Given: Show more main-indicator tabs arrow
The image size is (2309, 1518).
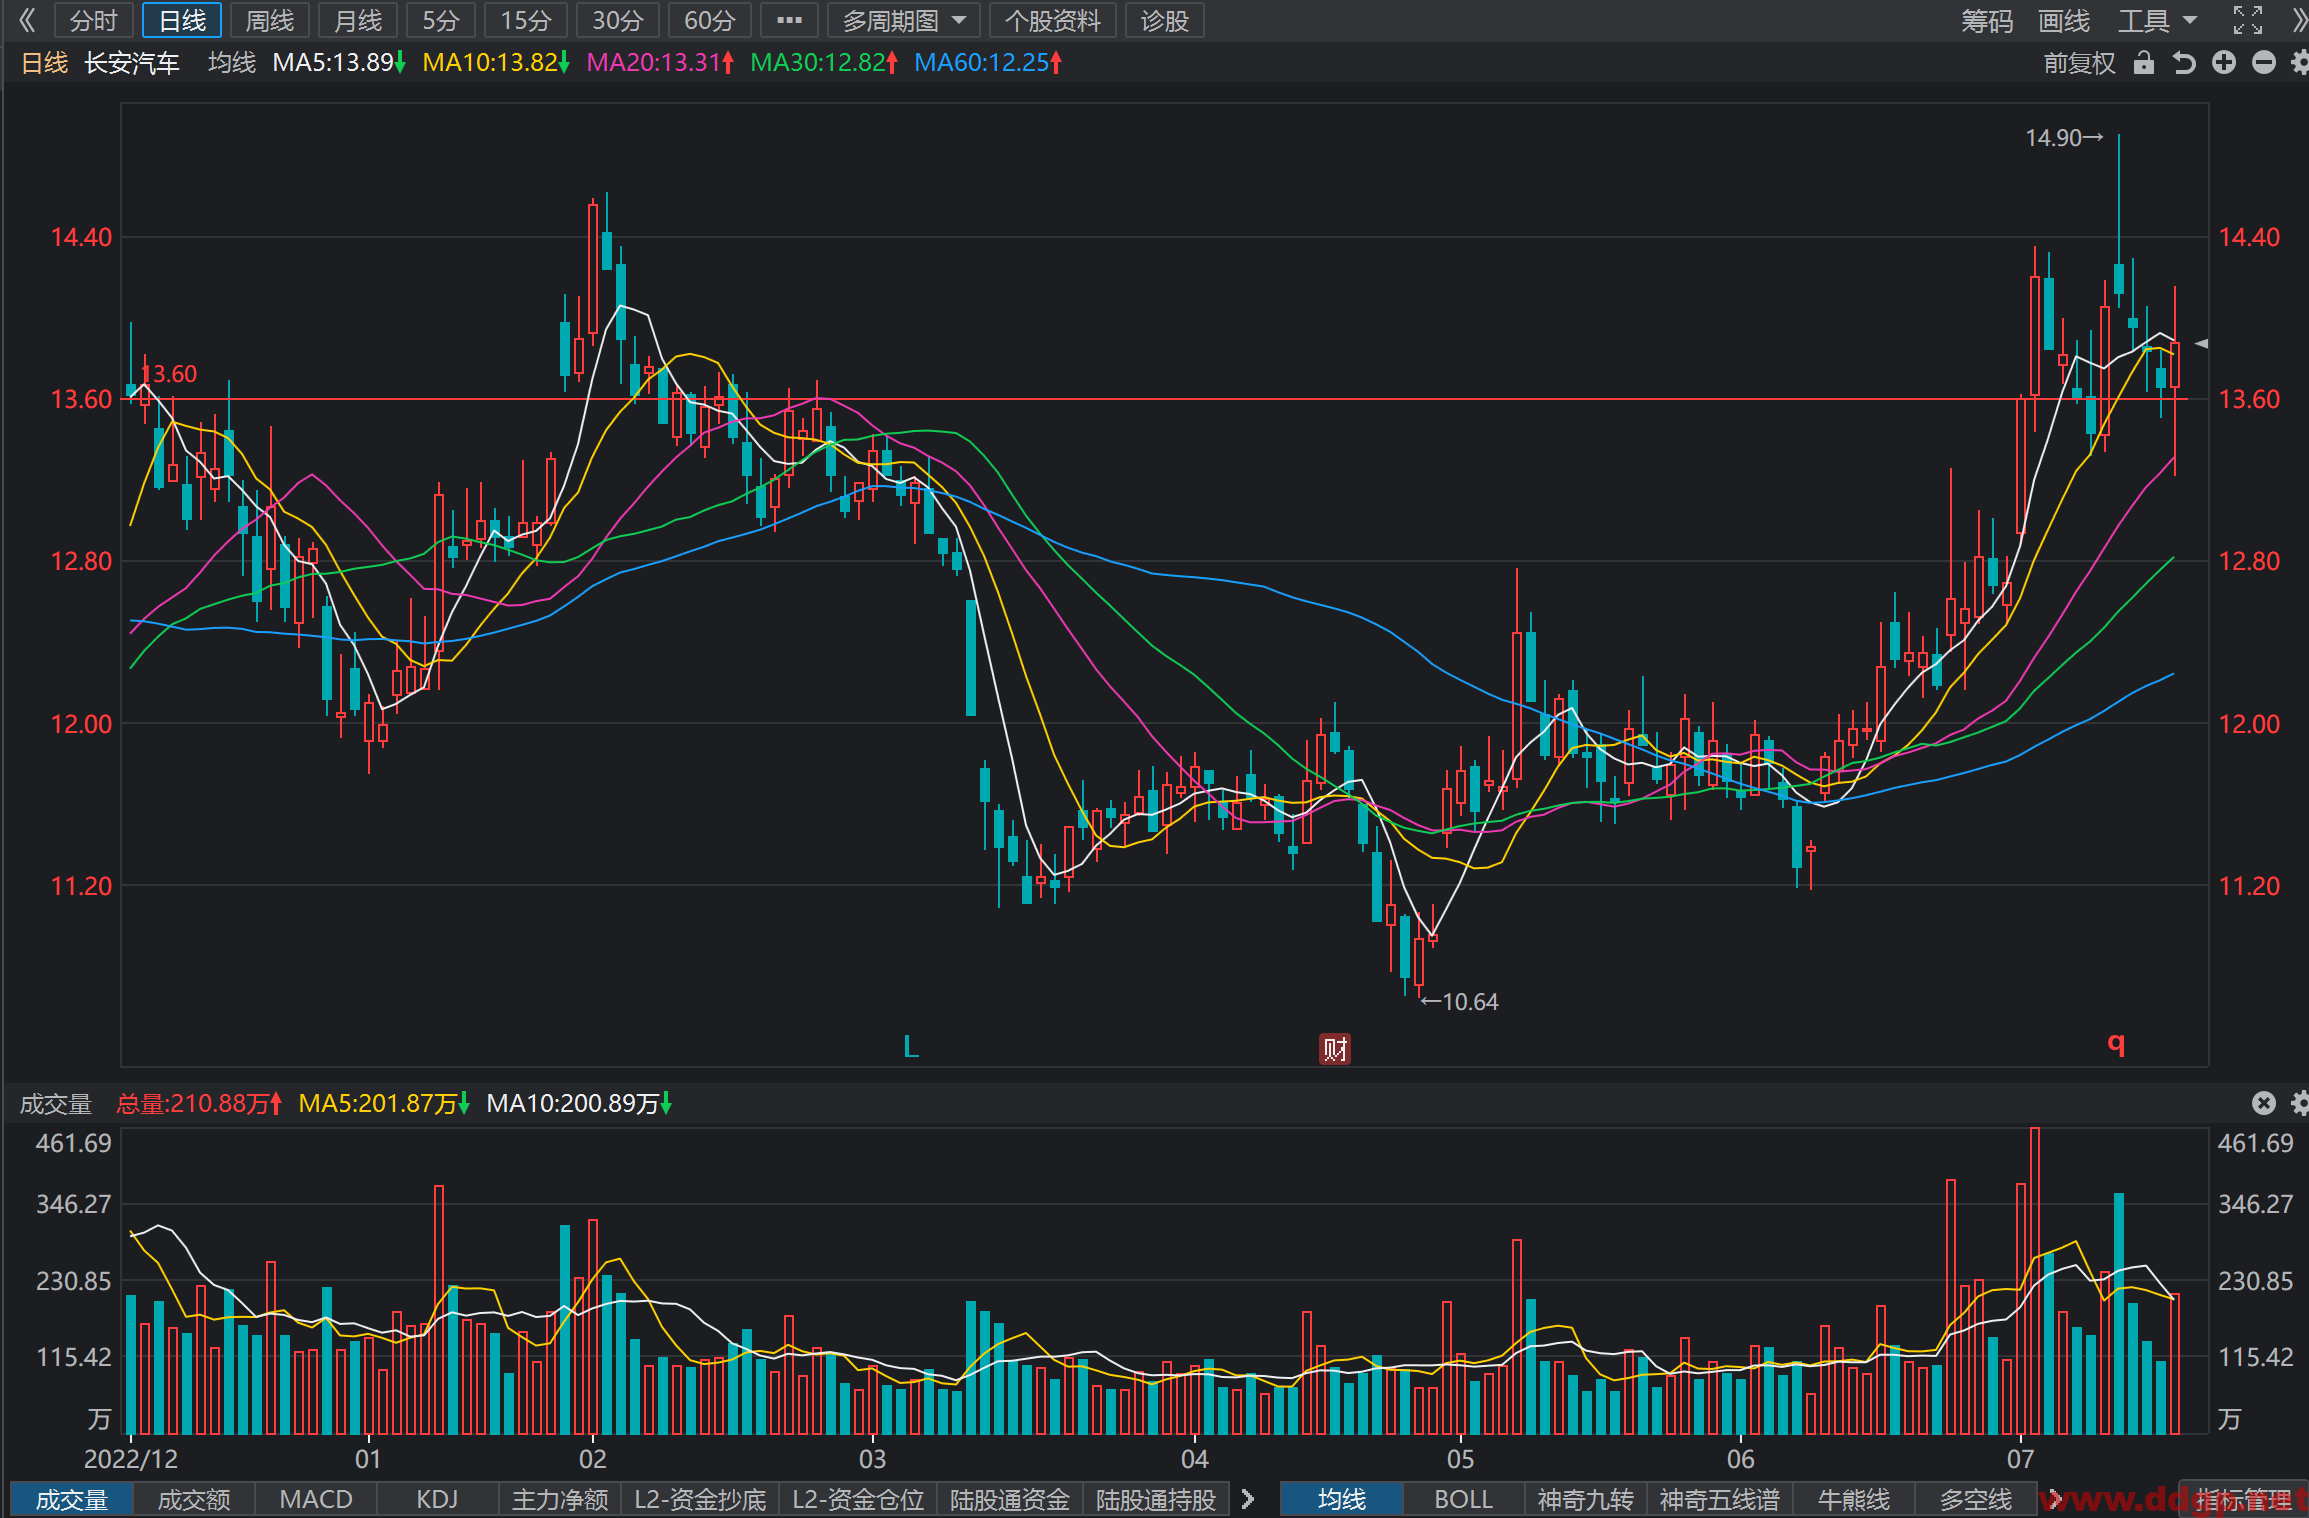Looking at the screenshot, I should coord(2055,1498).
